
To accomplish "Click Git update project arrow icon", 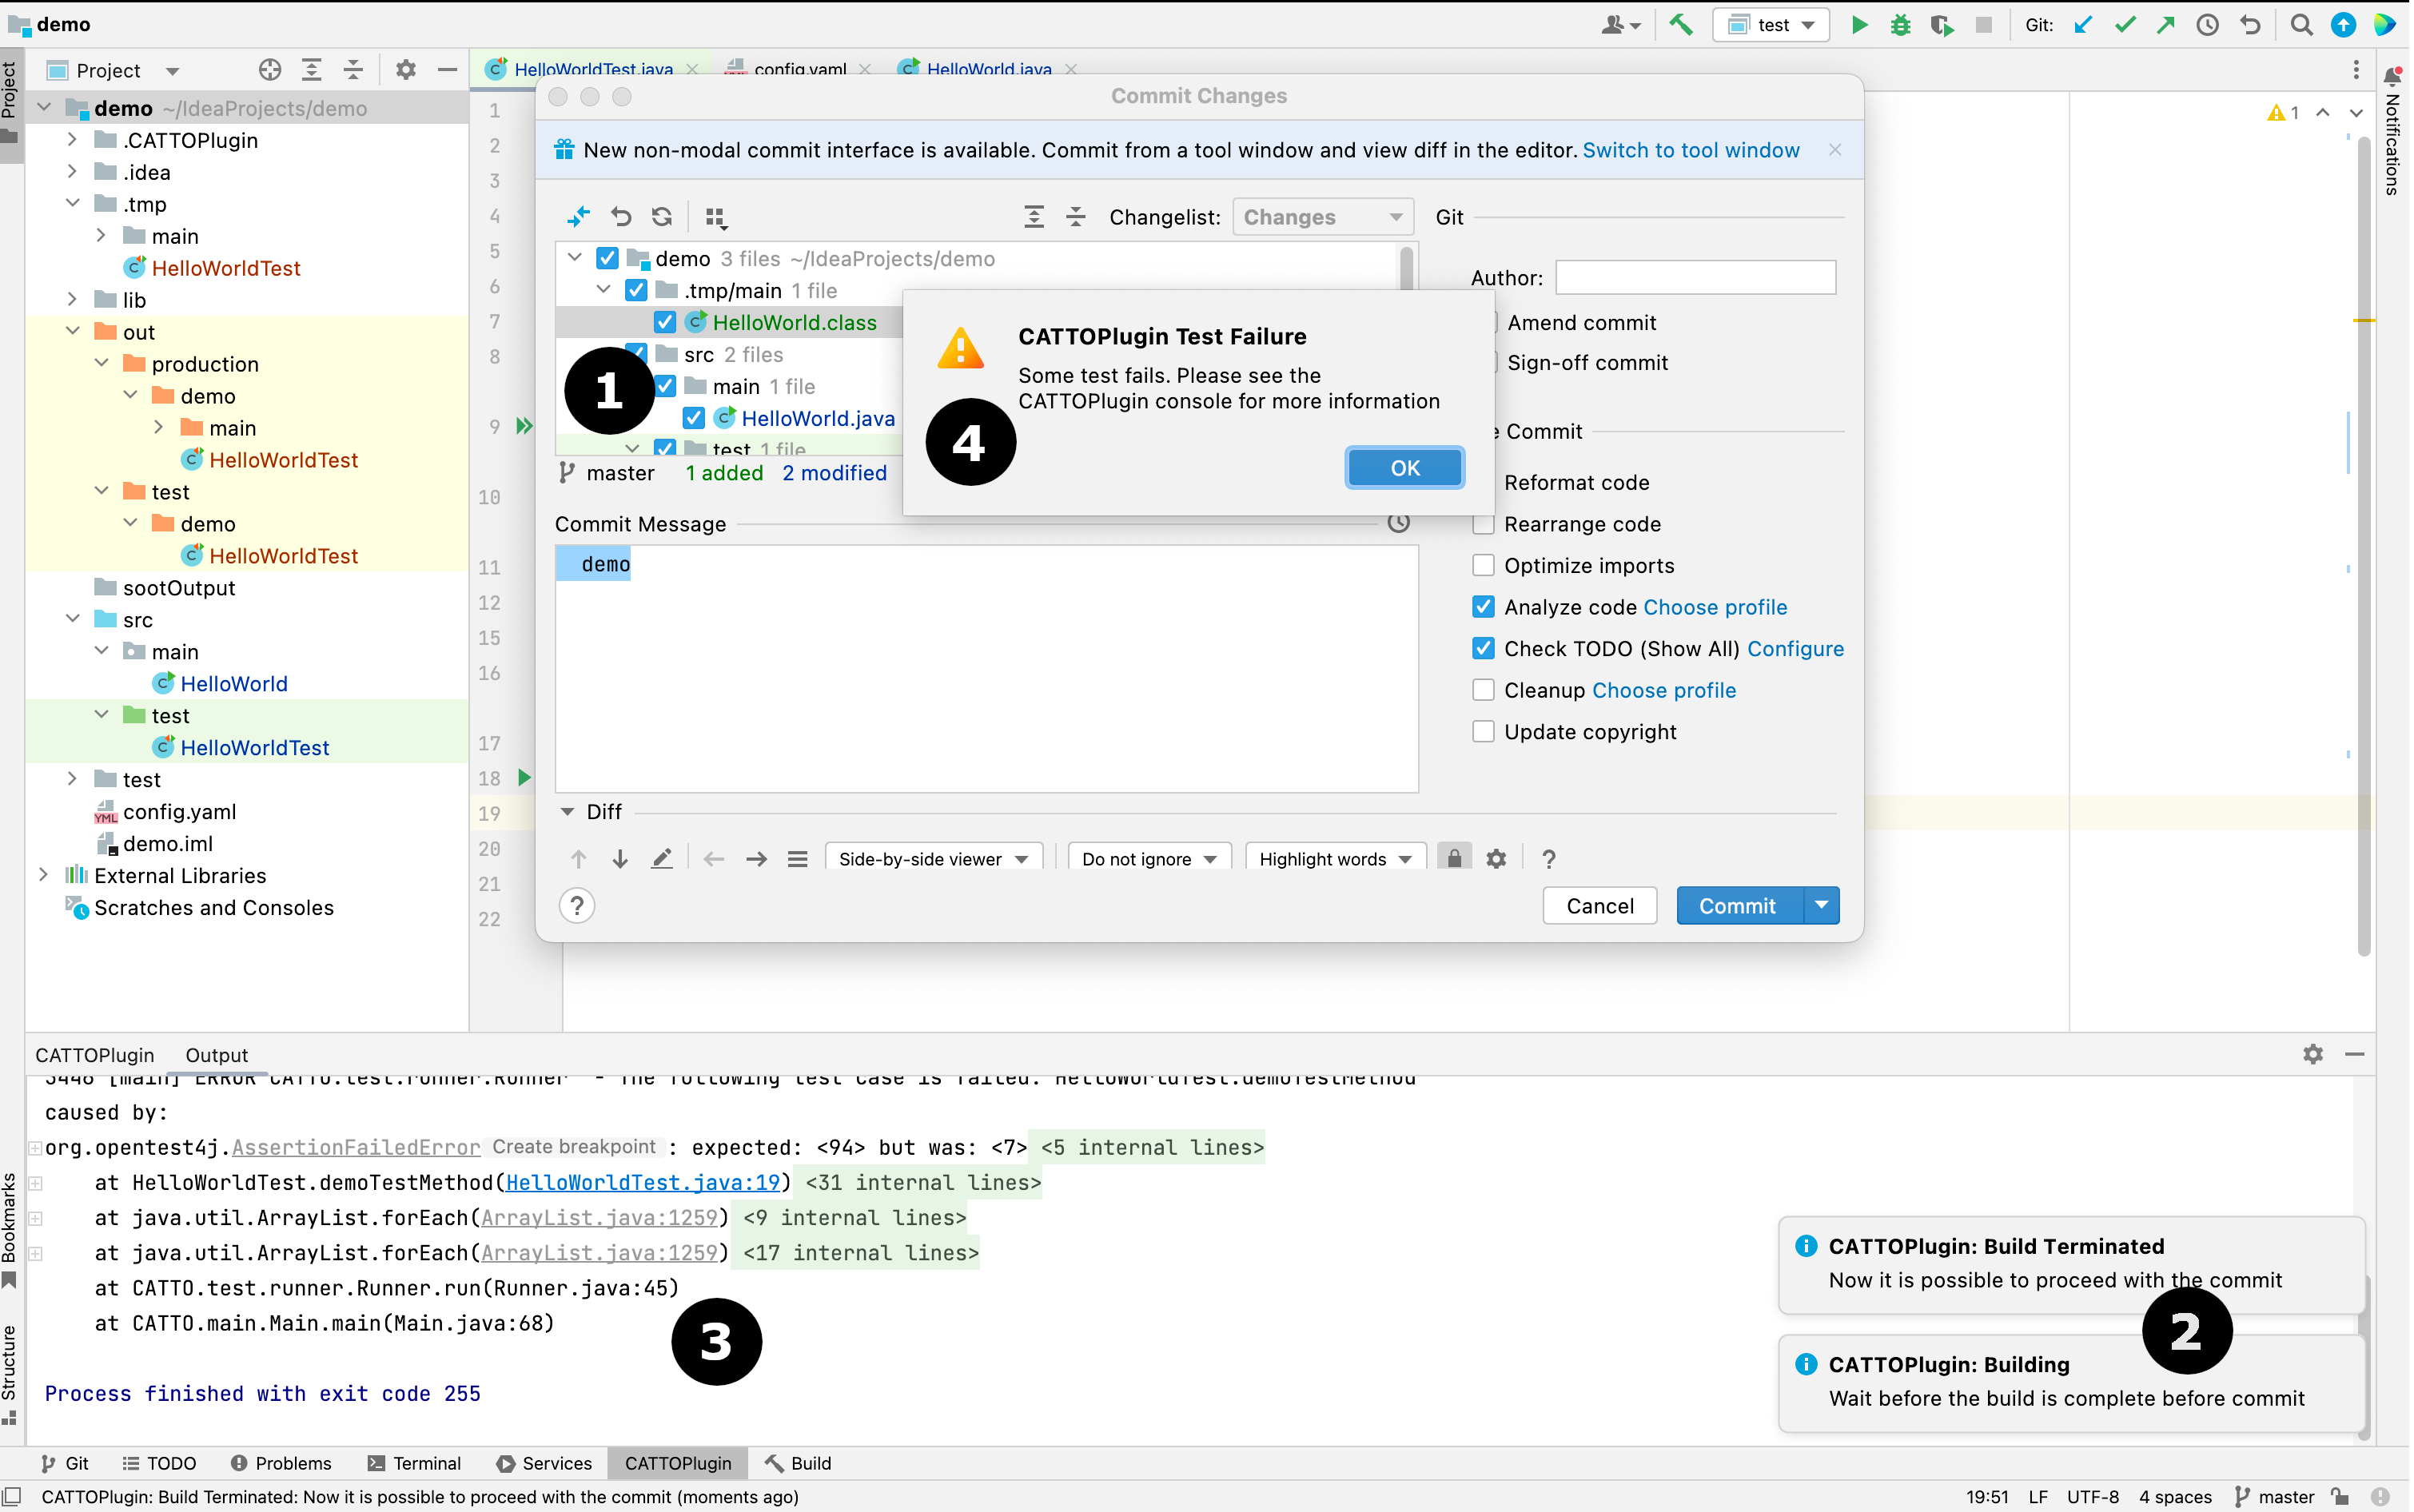I will pyautogui.click(x=2083, y=25).
